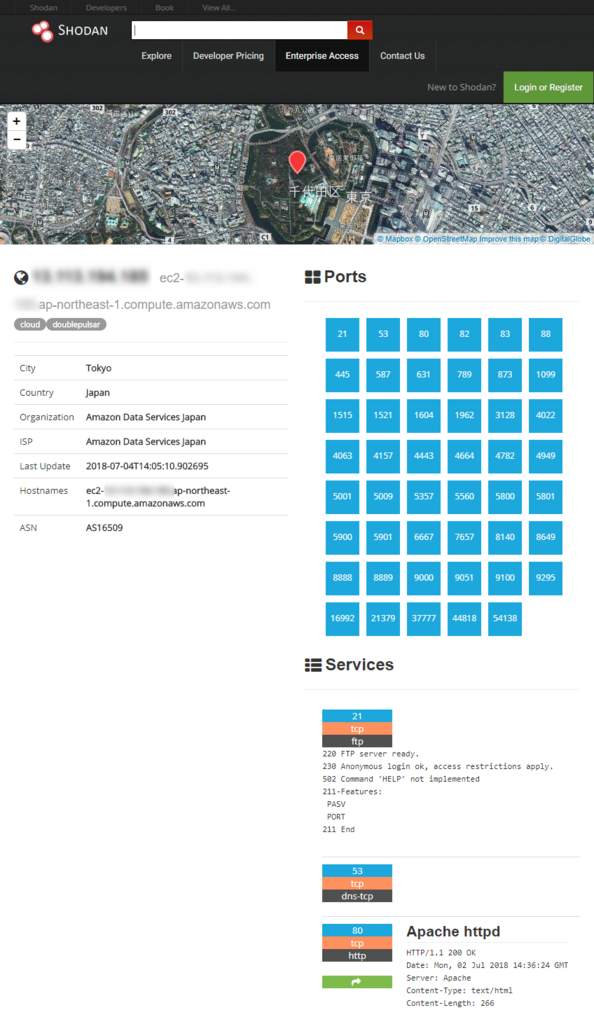The image size is (594, 1024).
Task: Click Login or Register button
Action: pos(548,87)
